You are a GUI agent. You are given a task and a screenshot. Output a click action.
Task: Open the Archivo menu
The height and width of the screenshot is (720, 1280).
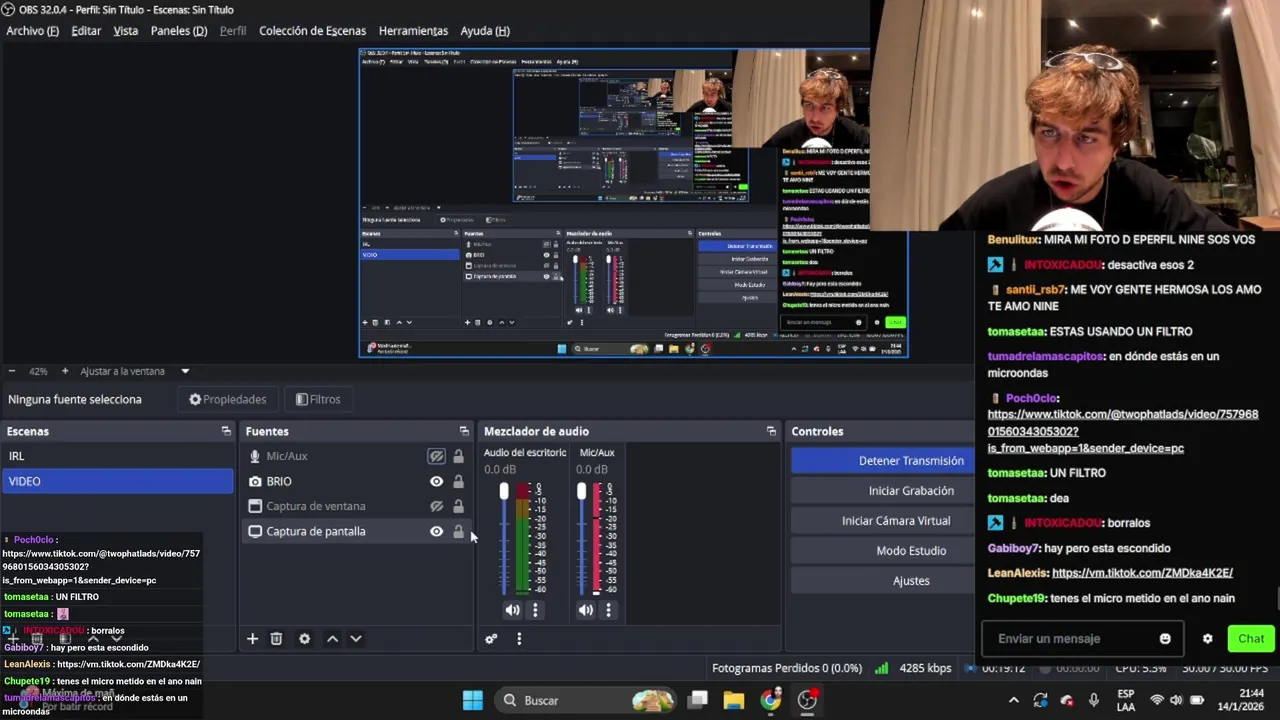point(32,31)
